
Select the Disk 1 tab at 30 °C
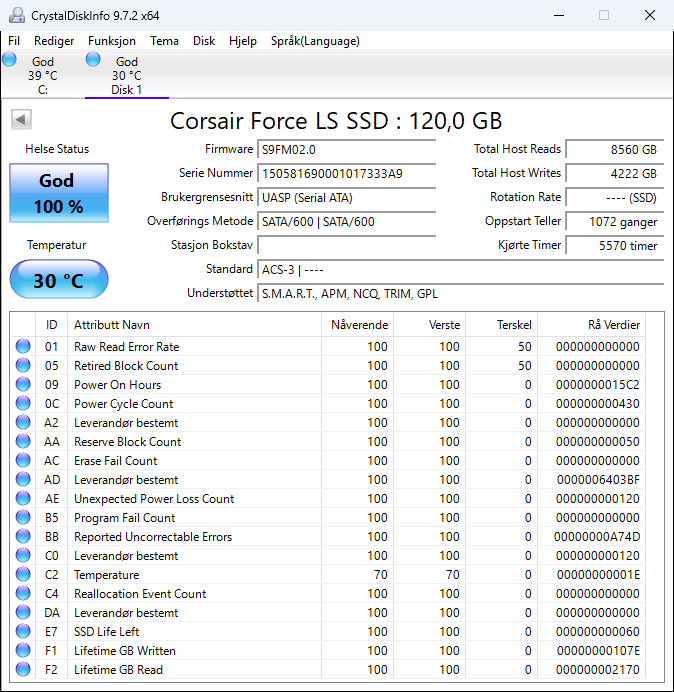pyautogui.click(x=127, y=75)
